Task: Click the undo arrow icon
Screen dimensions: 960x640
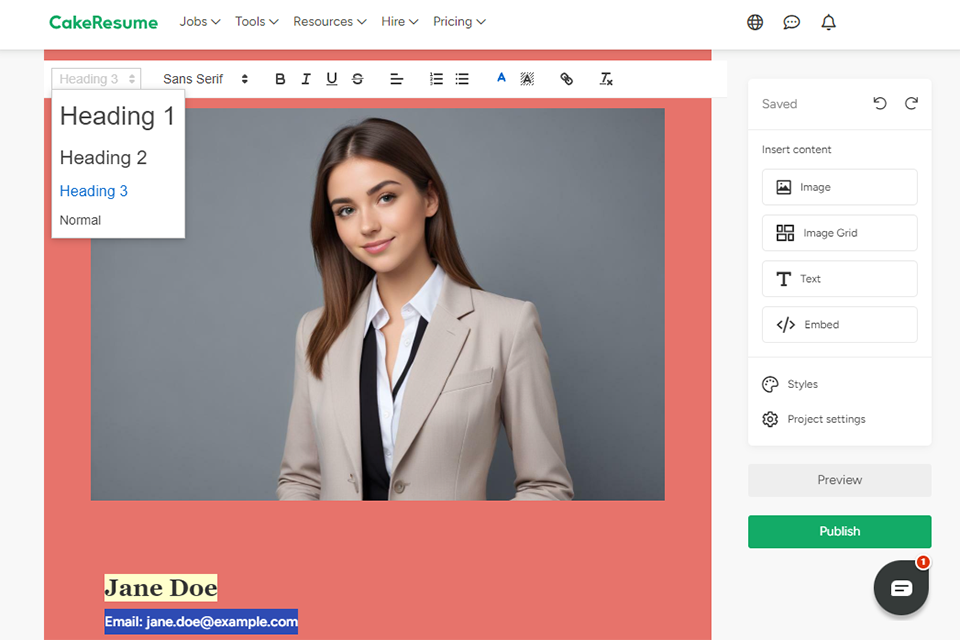Action: [x=880, y=104]
